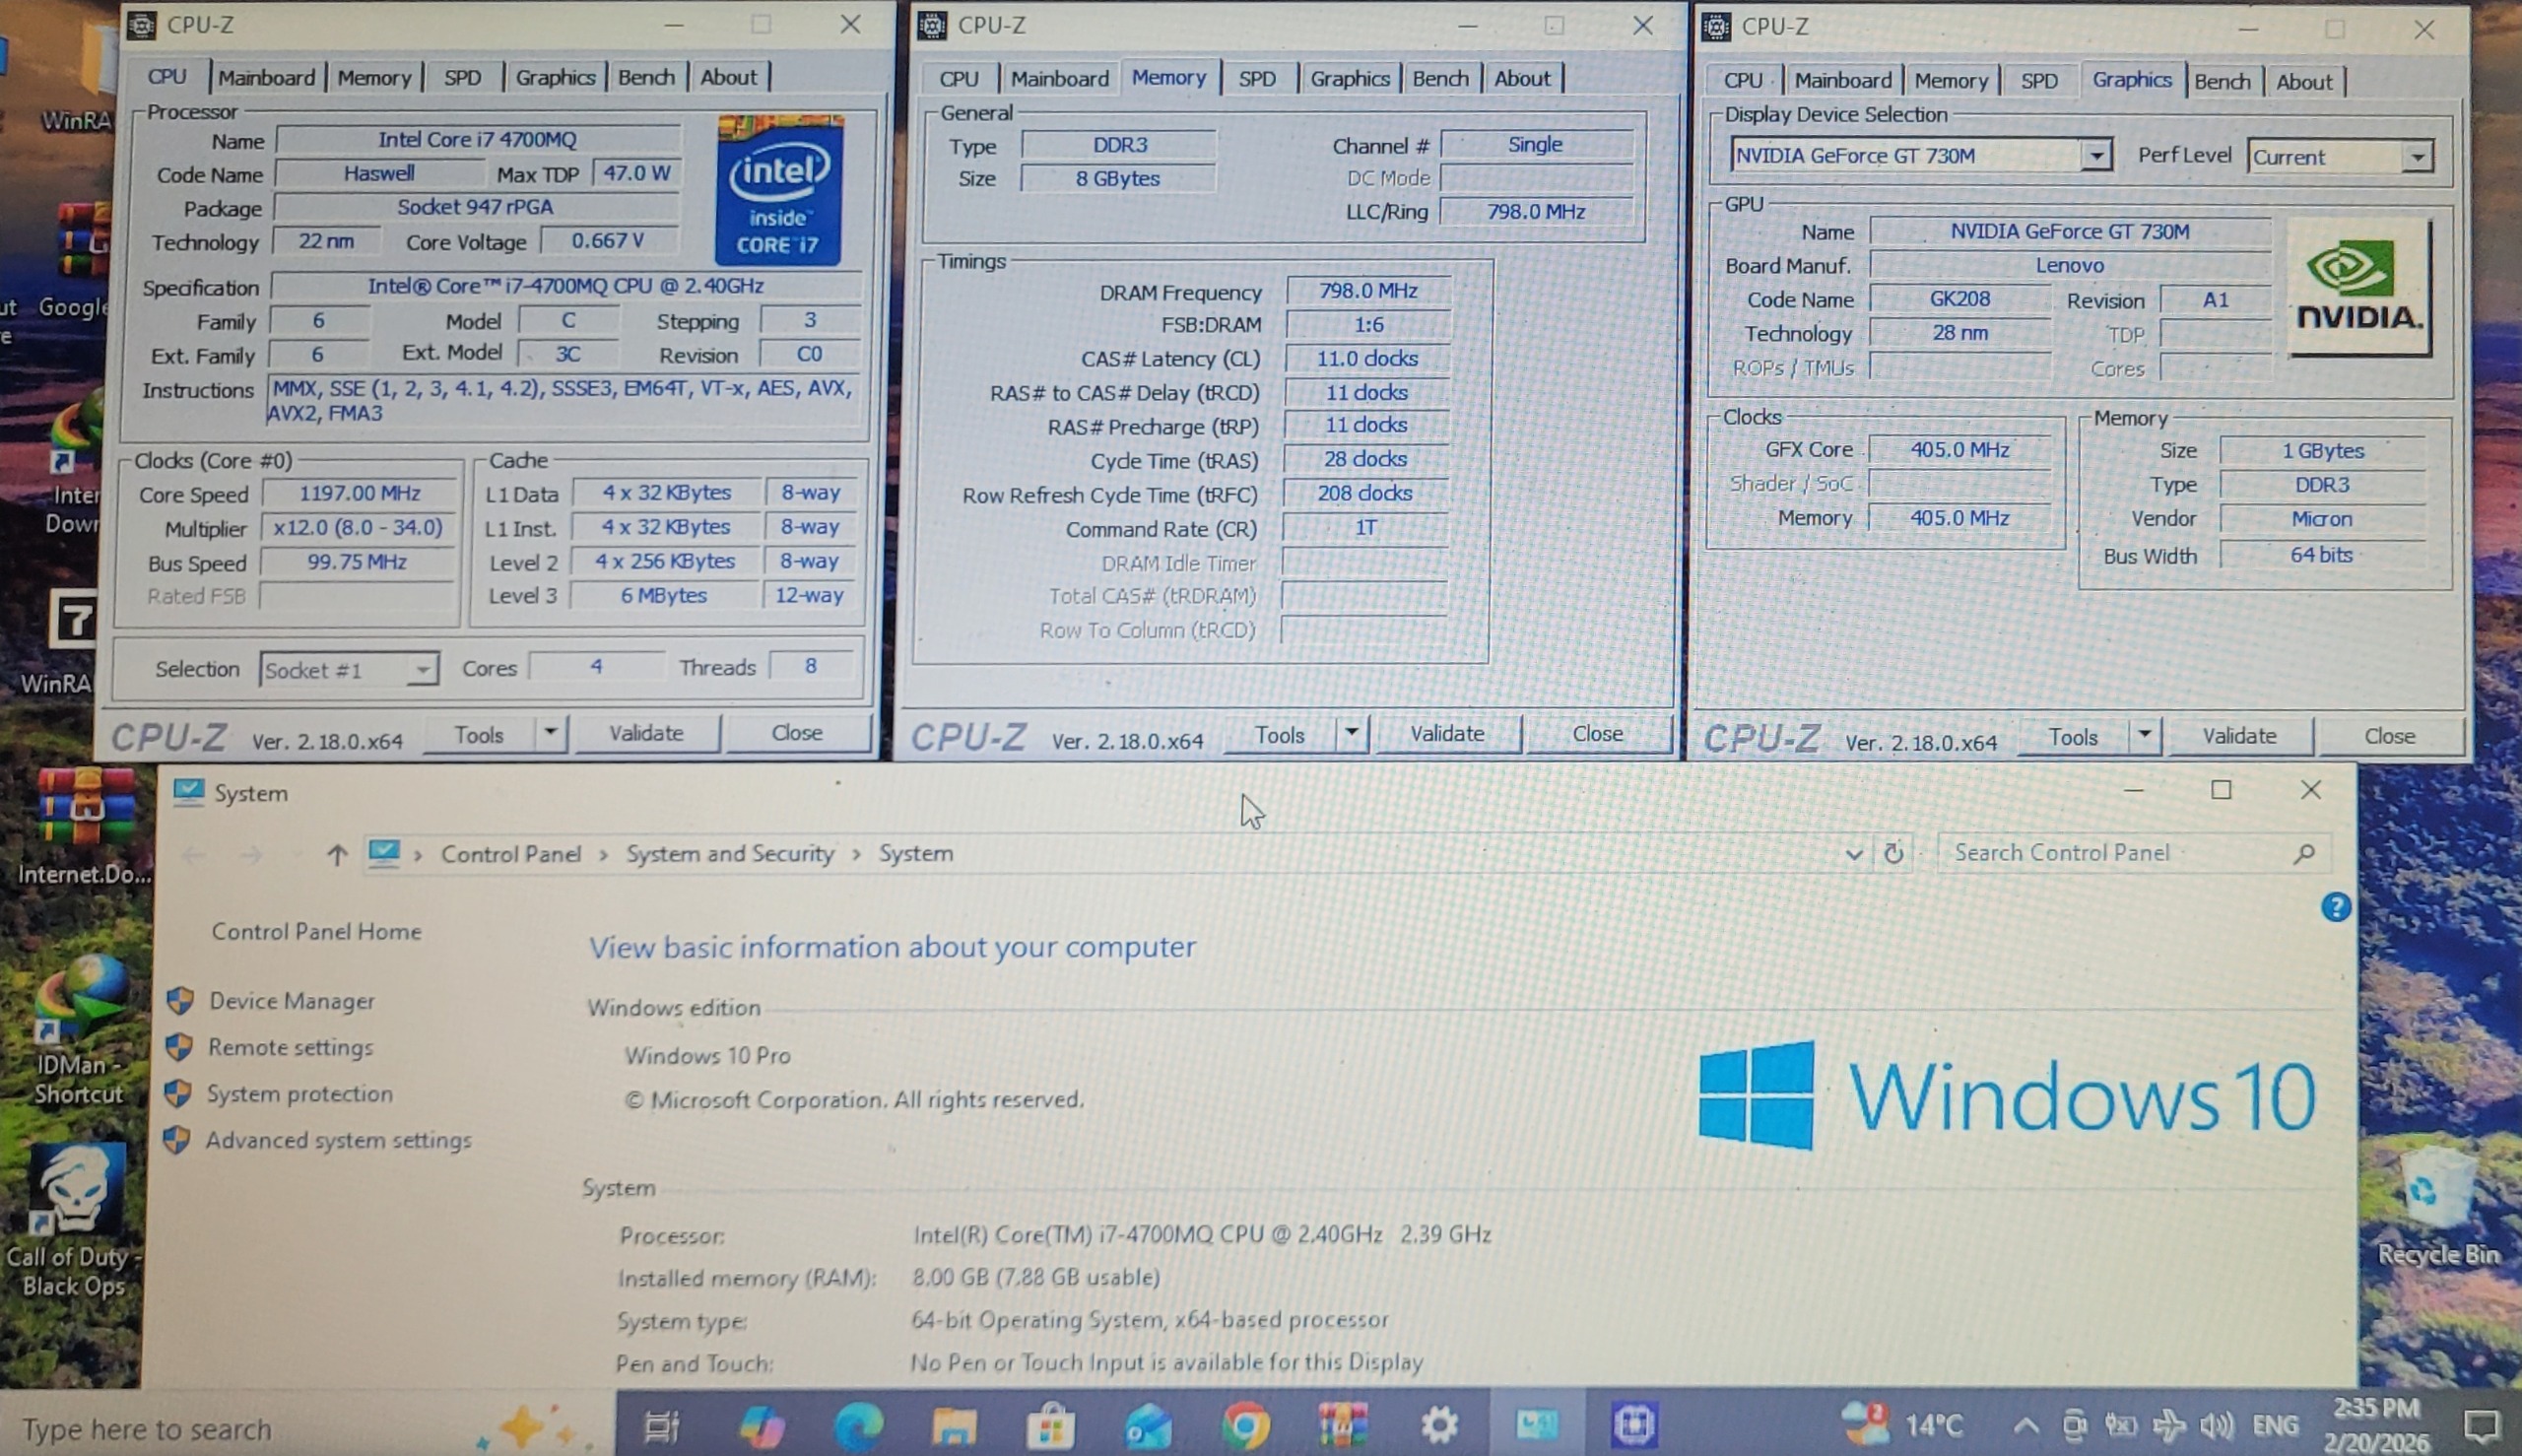
Task: Click the up arrow navigation icon
Action: pos(337,854)
